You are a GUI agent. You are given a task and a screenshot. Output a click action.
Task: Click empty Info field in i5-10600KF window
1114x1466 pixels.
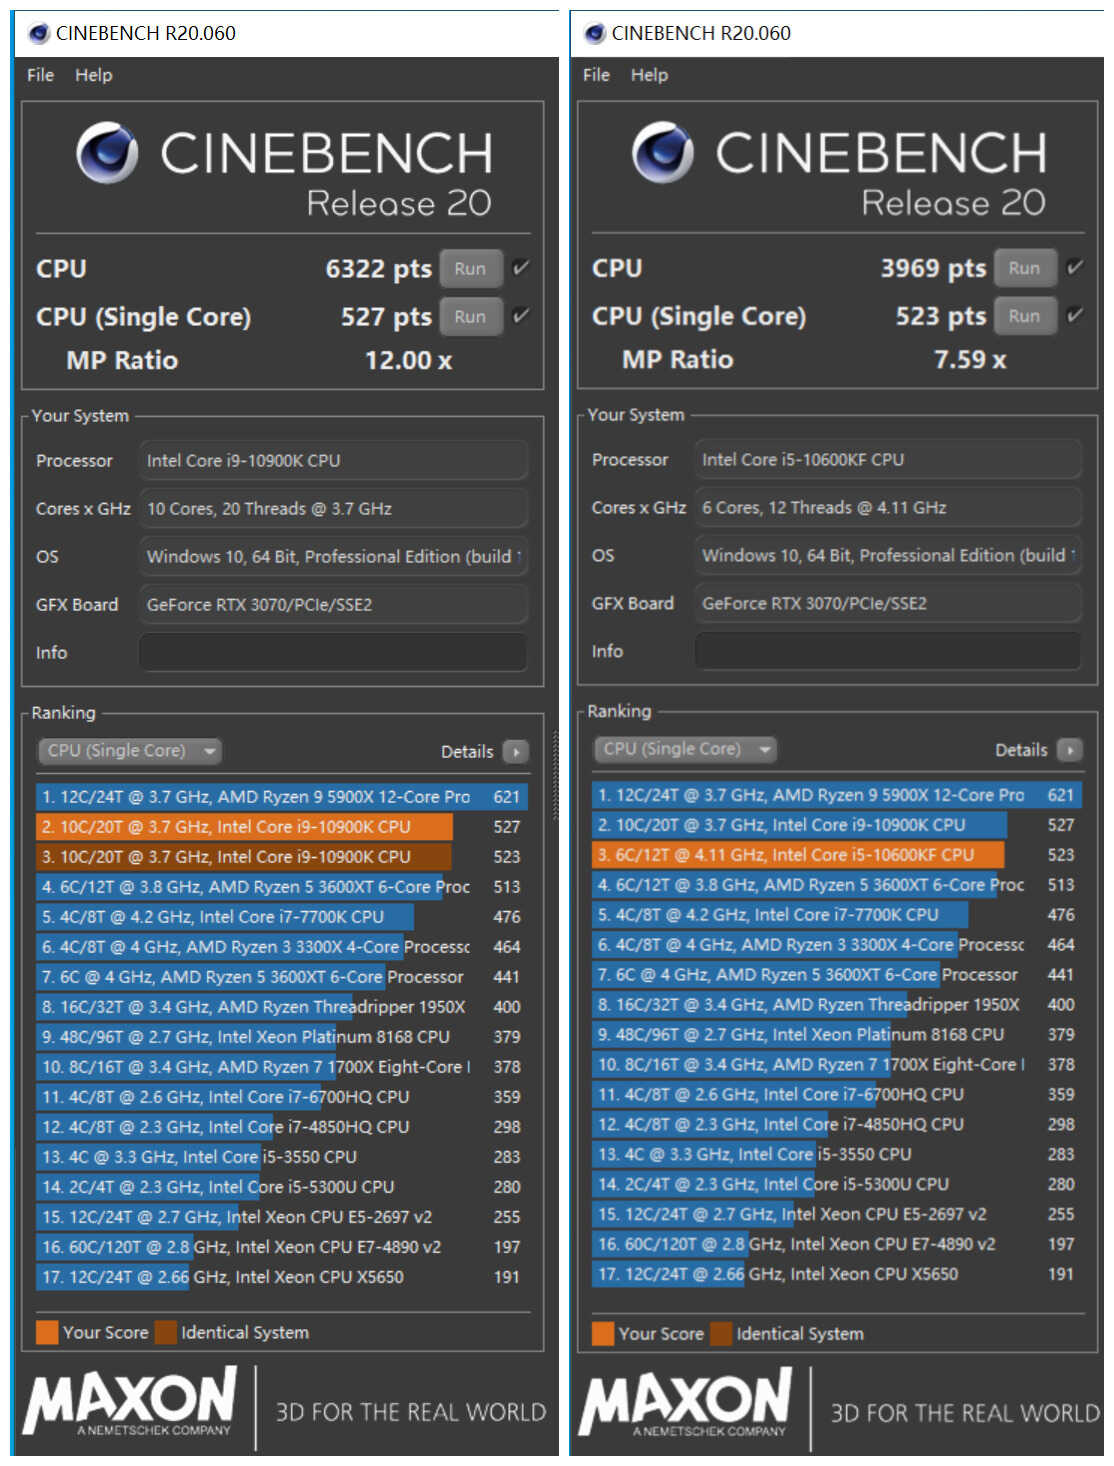tap(888, 651)
